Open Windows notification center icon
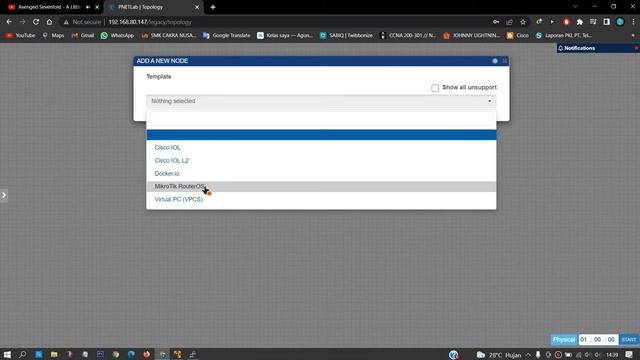The height and width of the screenshot is (360, 640). click(x=629, y=355)
